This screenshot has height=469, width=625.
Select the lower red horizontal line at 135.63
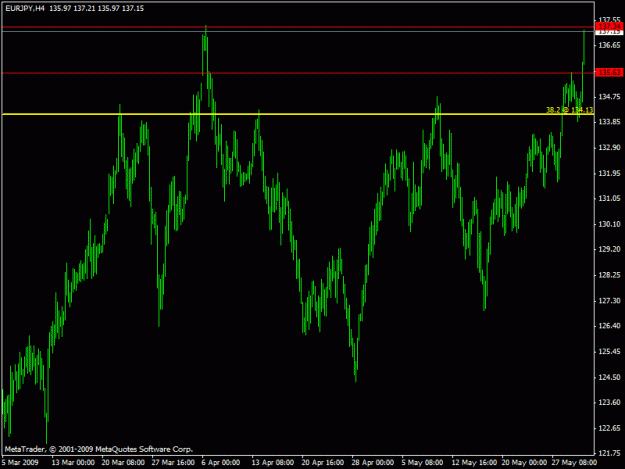pos(298,73)
